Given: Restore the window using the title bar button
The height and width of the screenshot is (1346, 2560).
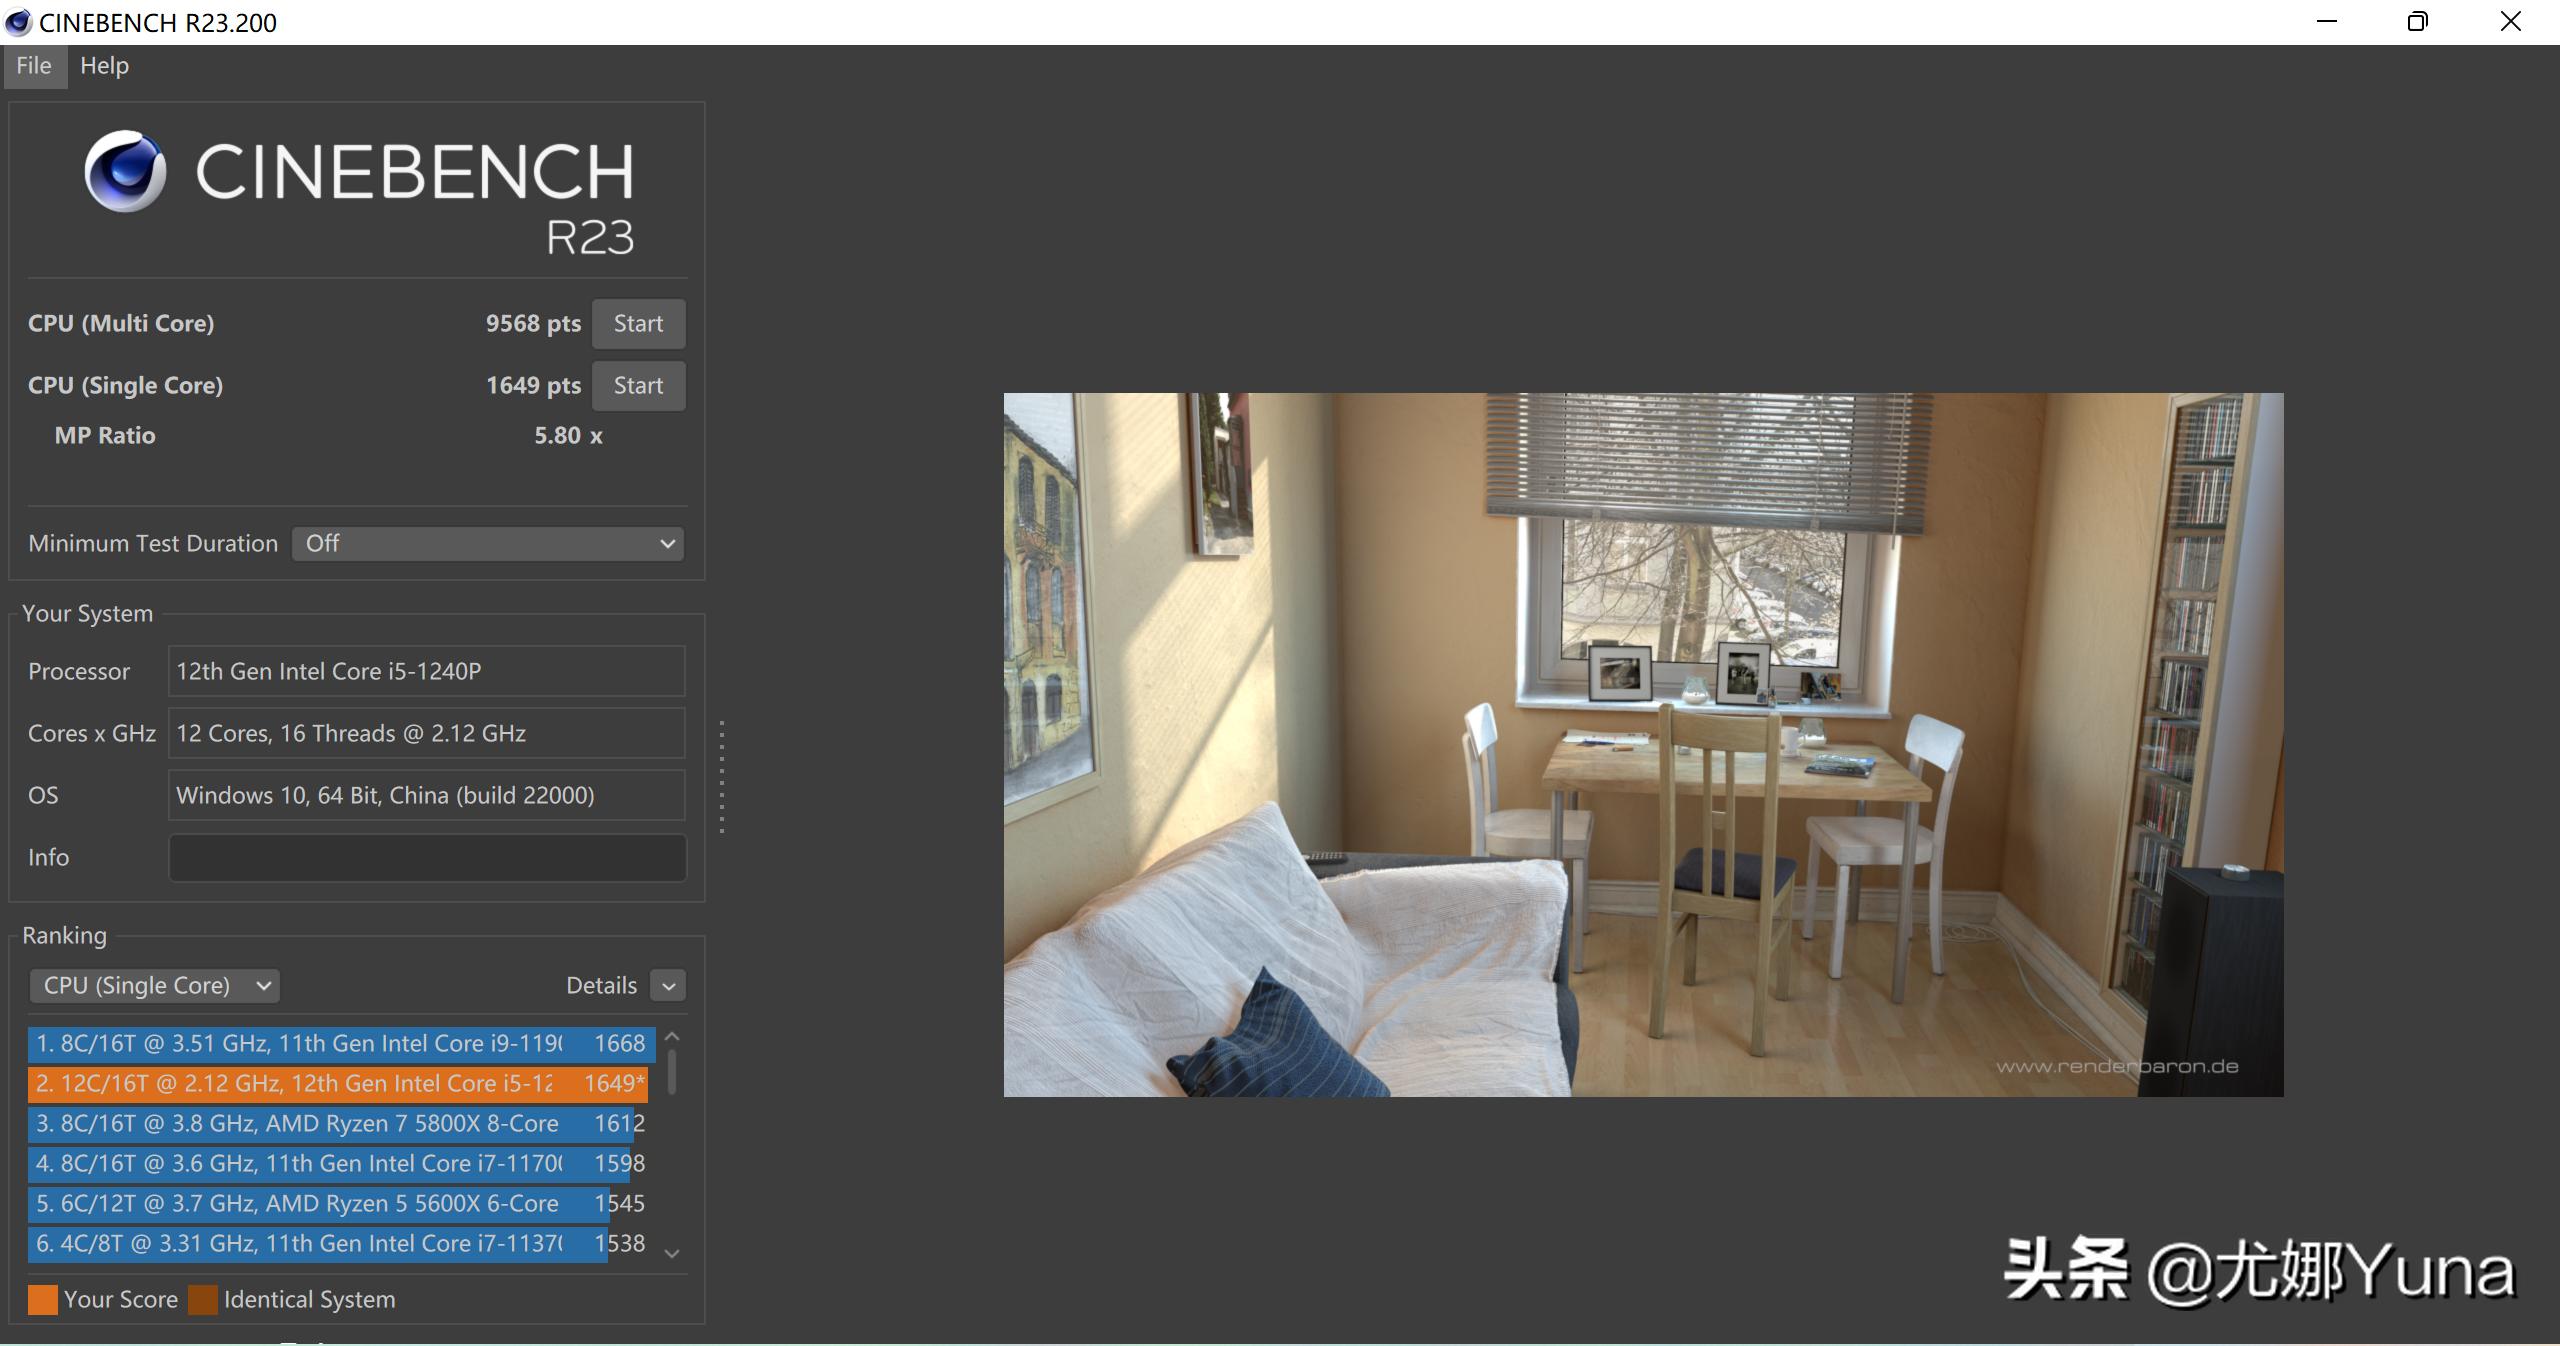Looking at the screenshot, I should 2417,22.
